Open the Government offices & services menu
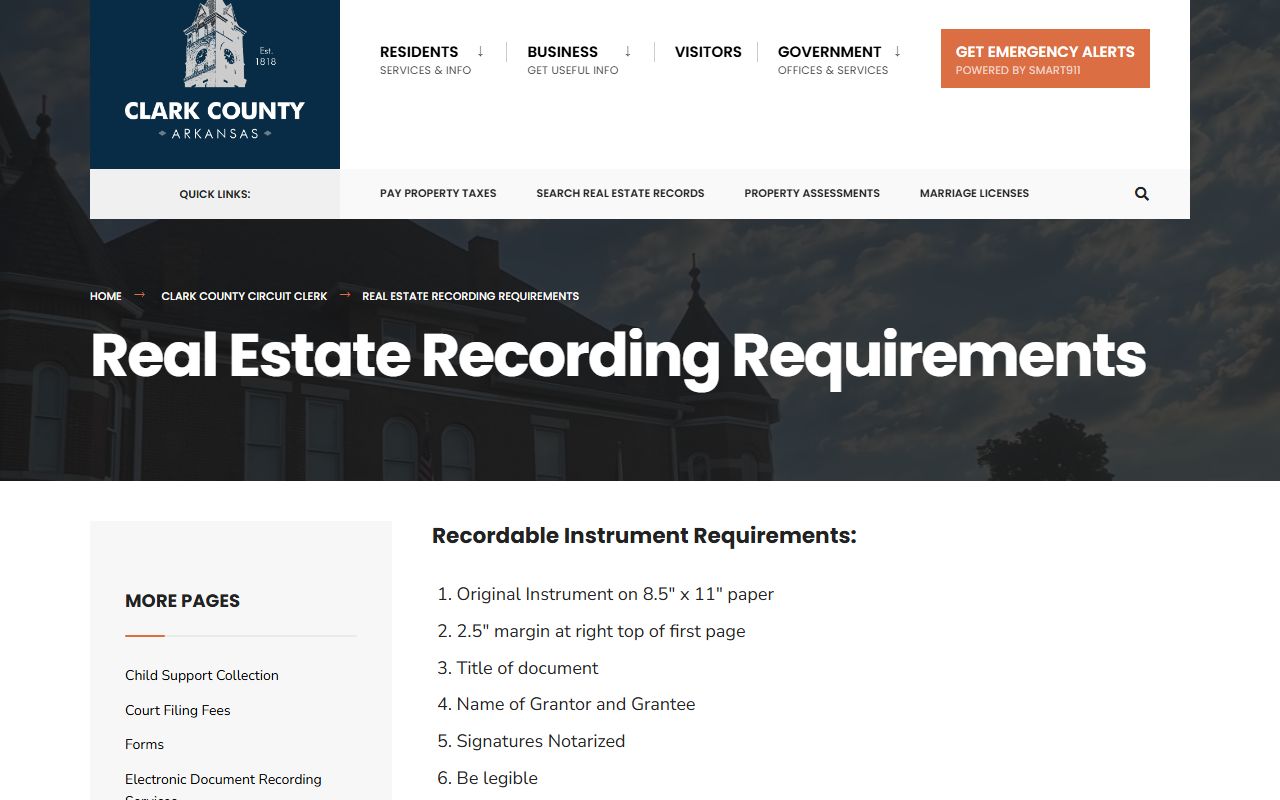 pyautogui.click(x=833, y=59)
